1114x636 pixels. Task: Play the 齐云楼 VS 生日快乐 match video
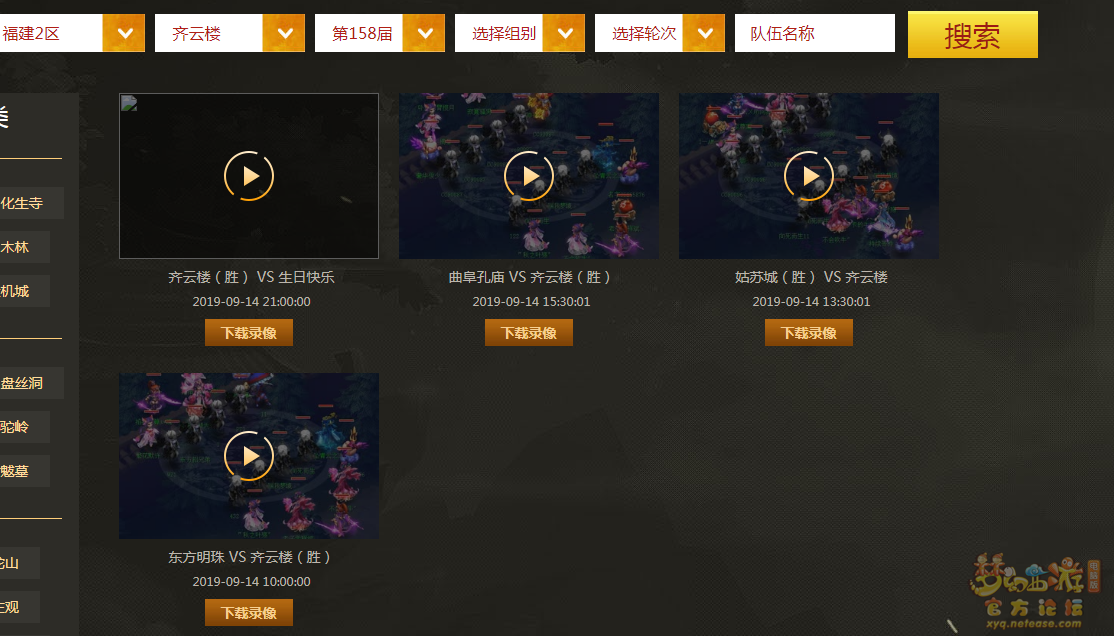[249, 176]
